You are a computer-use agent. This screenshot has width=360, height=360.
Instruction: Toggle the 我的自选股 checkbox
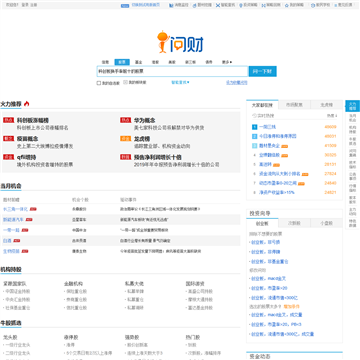99,83
